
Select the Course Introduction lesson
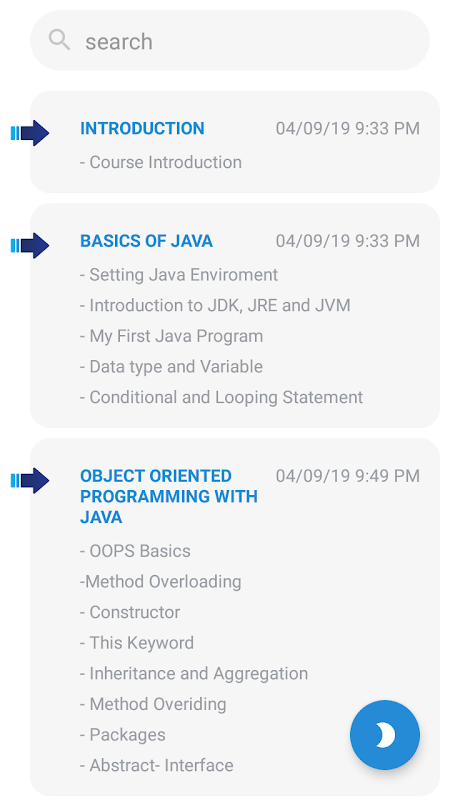(x=161, y=162)
